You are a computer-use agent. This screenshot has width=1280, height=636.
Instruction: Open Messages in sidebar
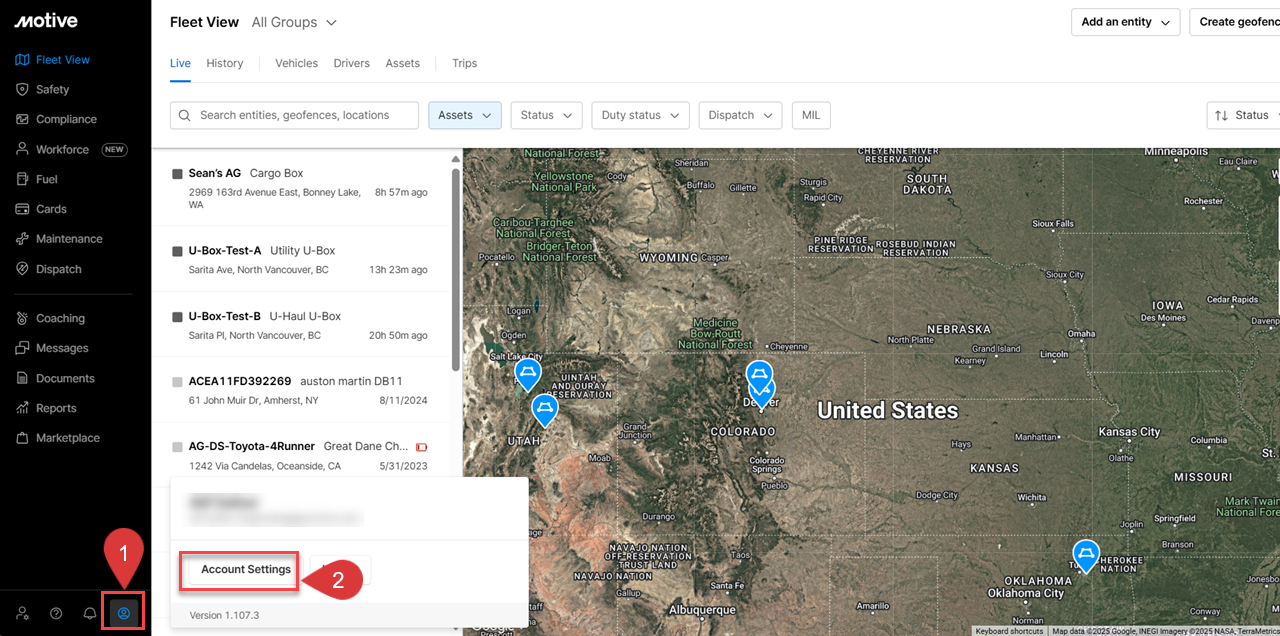pyautogui.click(x=62, y=348)
